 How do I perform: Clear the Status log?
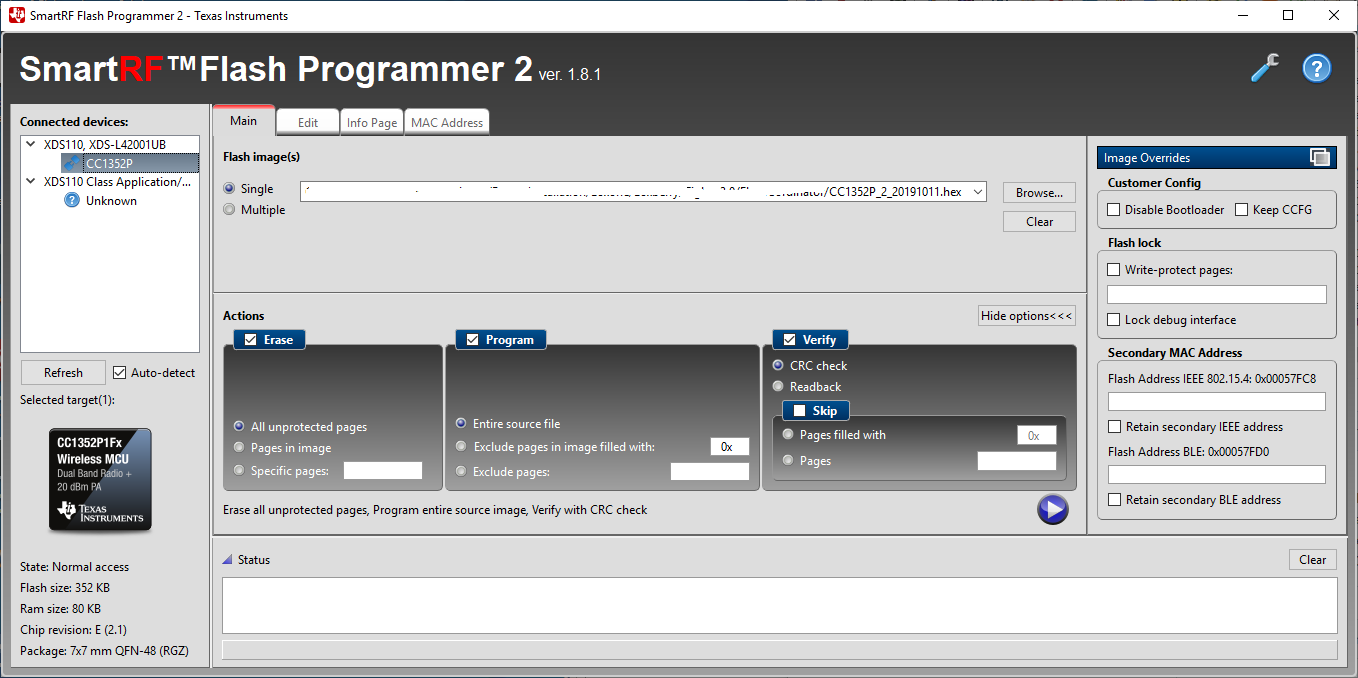1312,560
